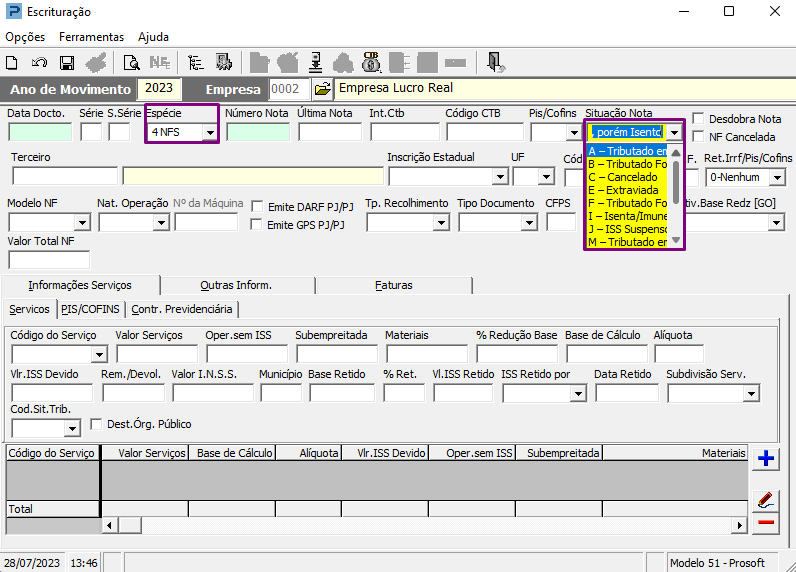Viewport: 796px width, 572px height.
Task: Check the NF Cancelada box
Action: click(699, 137)
